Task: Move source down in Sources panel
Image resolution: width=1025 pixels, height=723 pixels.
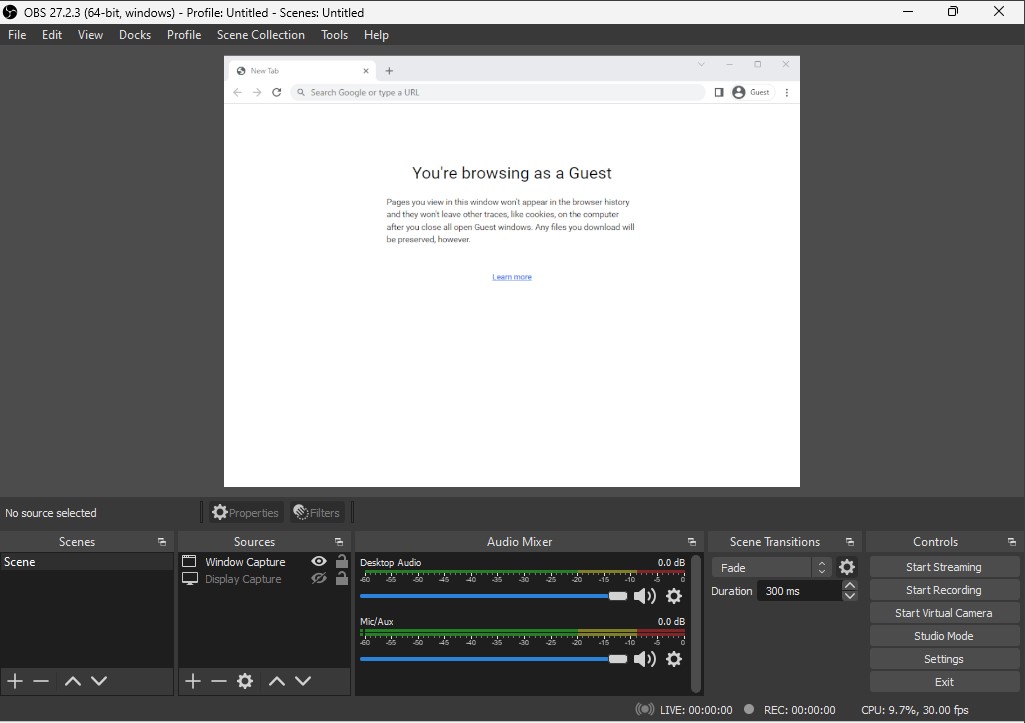Action: 303,681
